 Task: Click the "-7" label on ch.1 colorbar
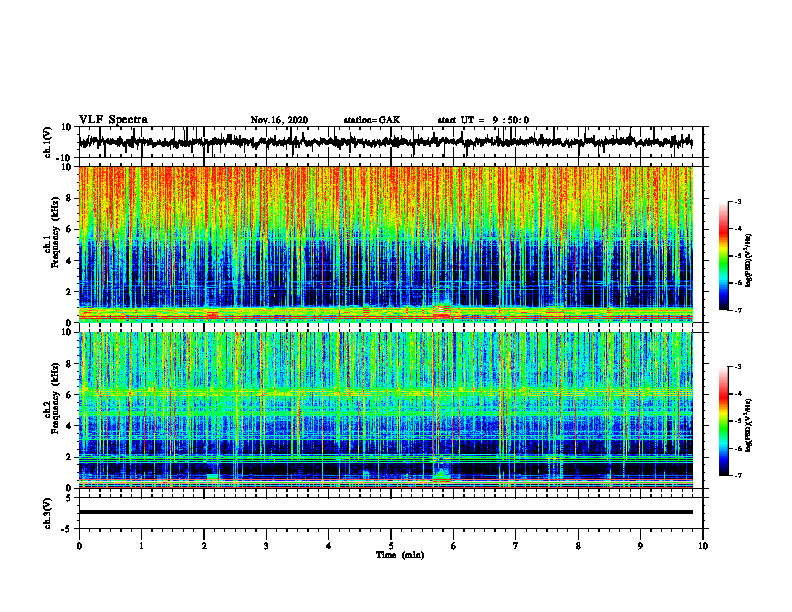pos(738,310)
